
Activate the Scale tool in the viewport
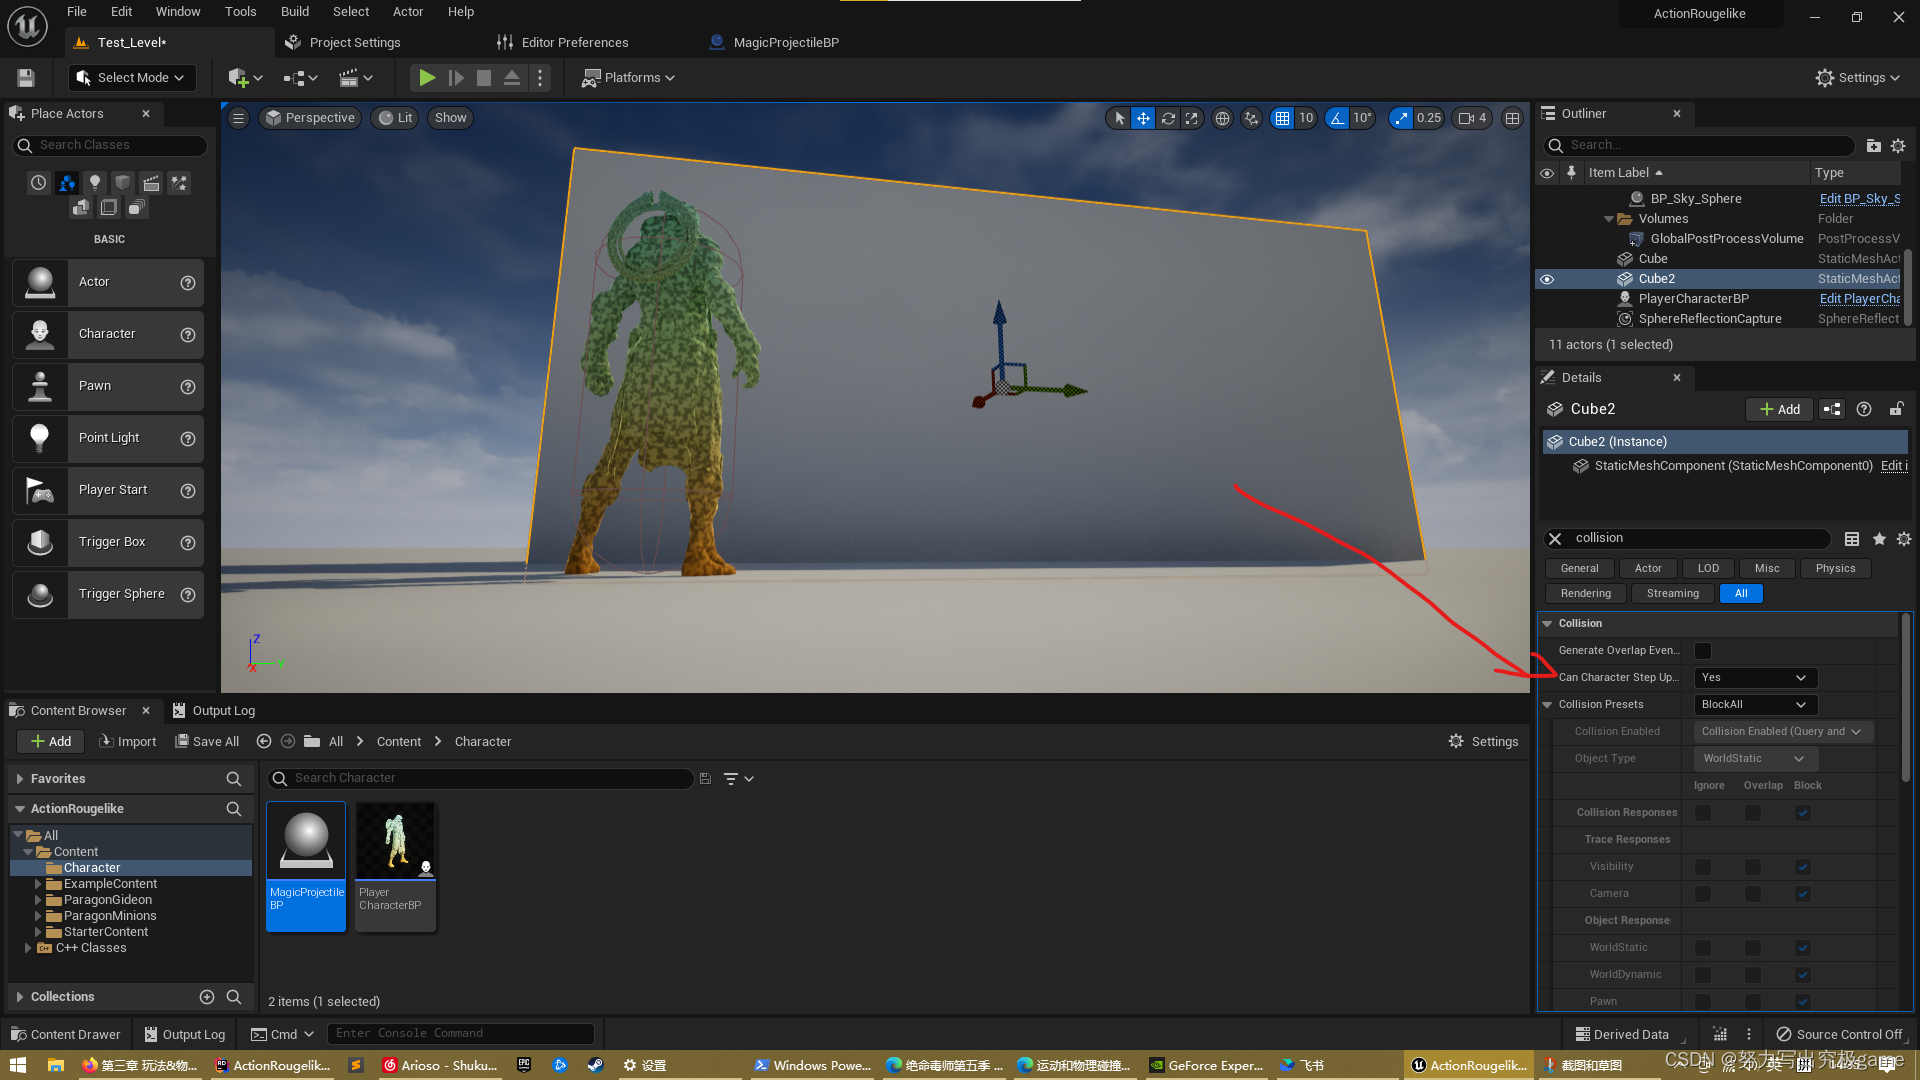tap(1191, 118)
